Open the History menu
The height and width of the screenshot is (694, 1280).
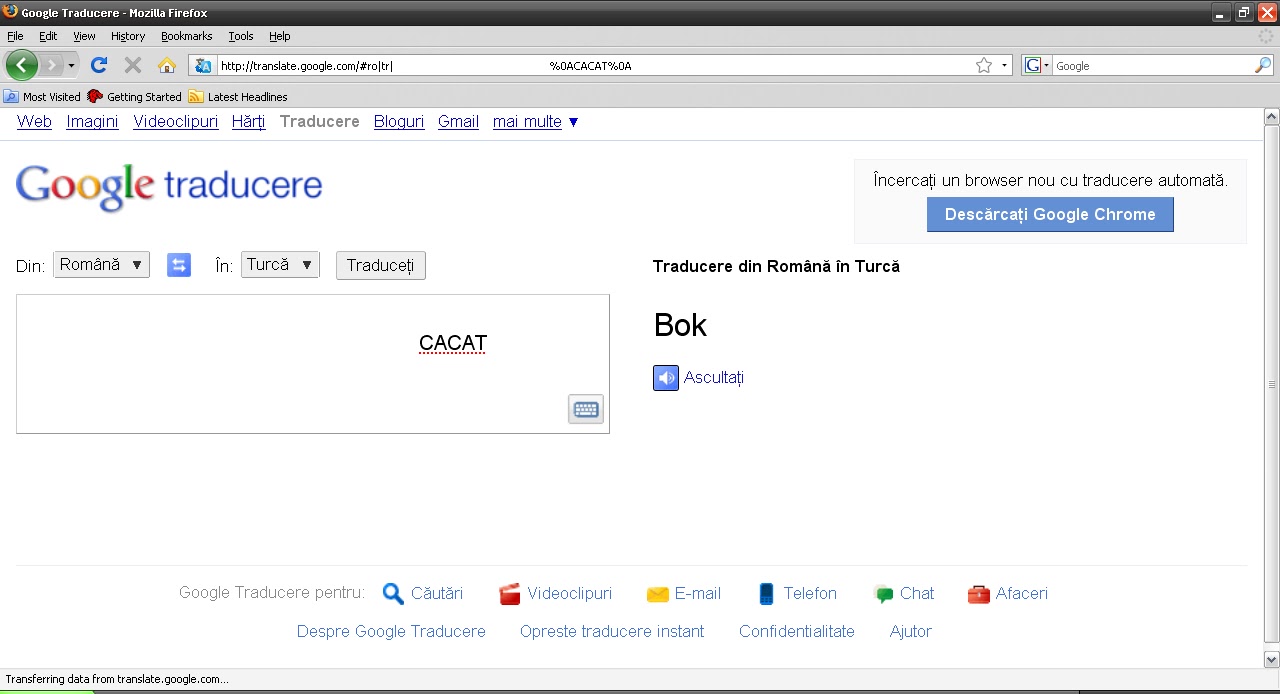click(128, 36)
